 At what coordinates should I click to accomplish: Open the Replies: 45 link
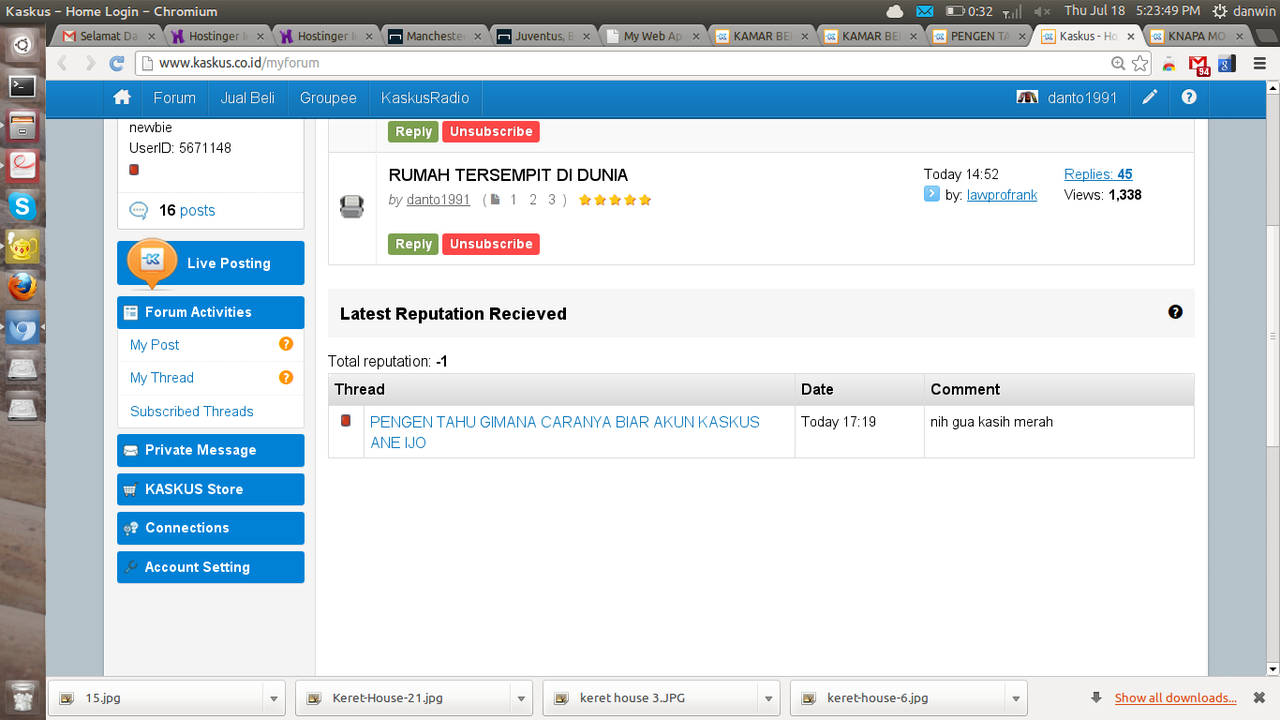(x=1098, y=174)
